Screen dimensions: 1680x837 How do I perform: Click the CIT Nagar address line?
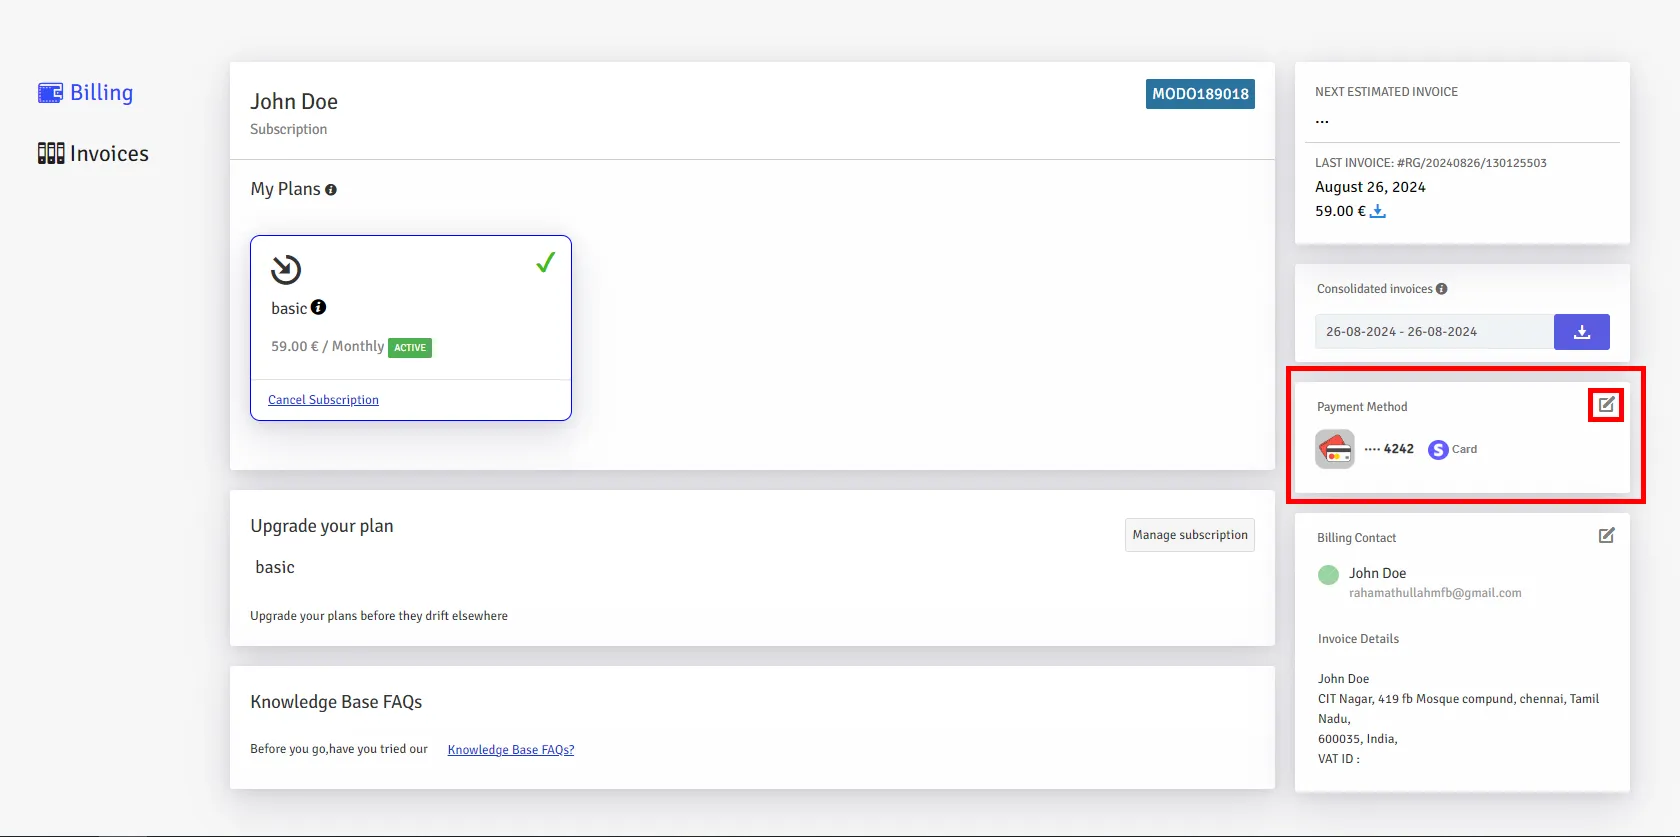(1458, 708)
